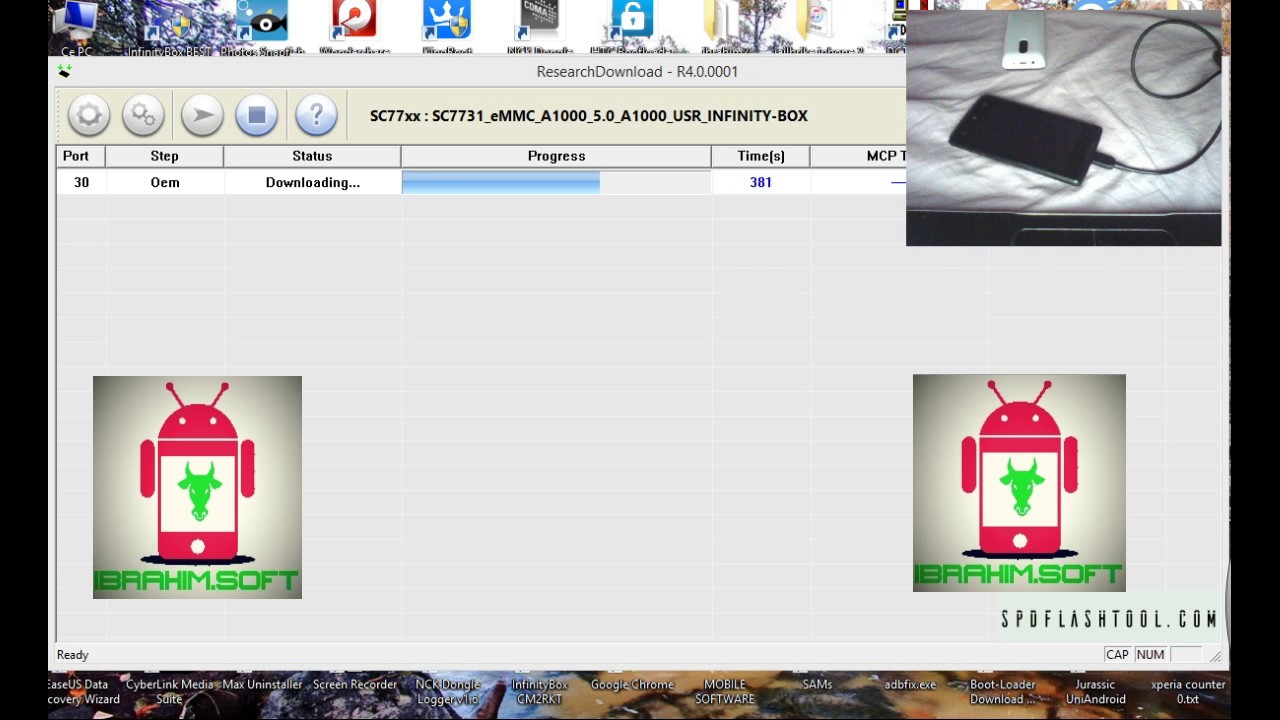Viewport: 1280px width, 720px height.
Task: Open adbfix.exe desktop label
Action: [910, 685]
